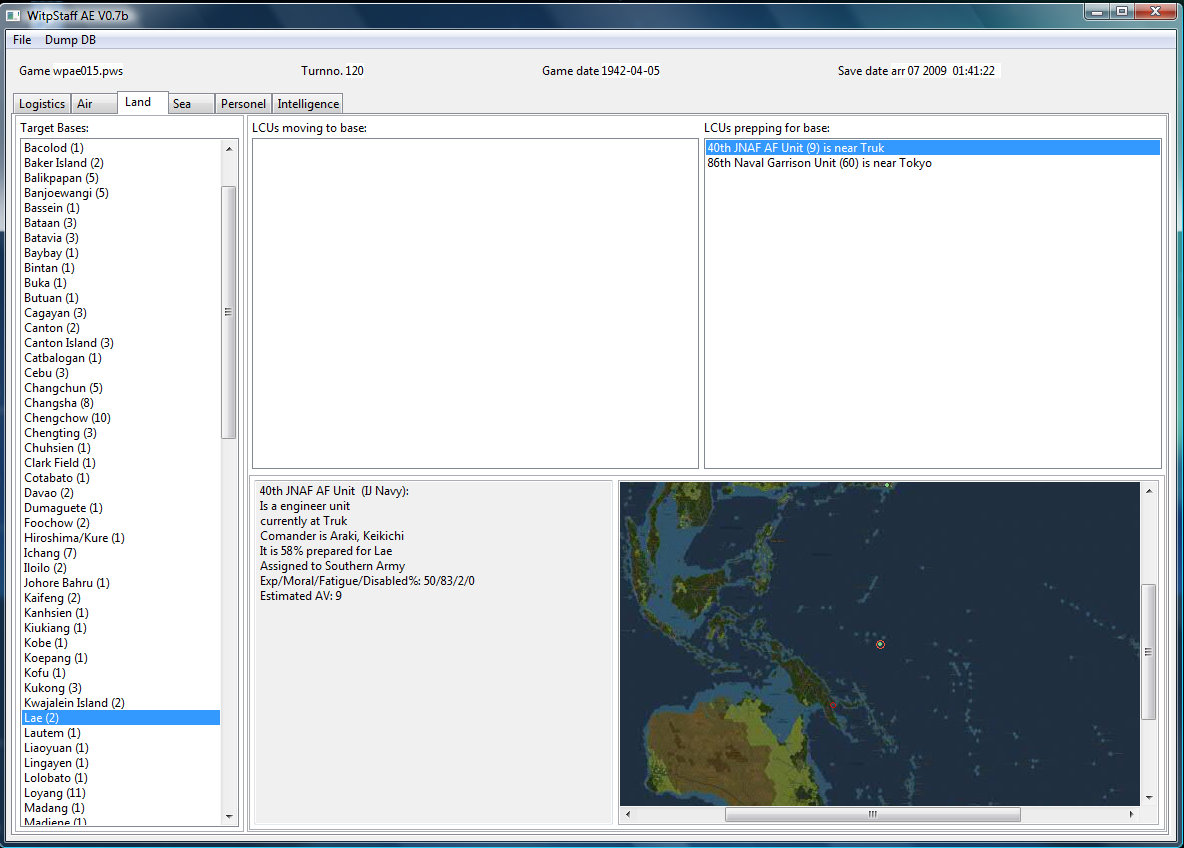1184x848 pixels.
Task: Select 86th Naval Garrison Unit entry
Action: (x=819, y=163)
